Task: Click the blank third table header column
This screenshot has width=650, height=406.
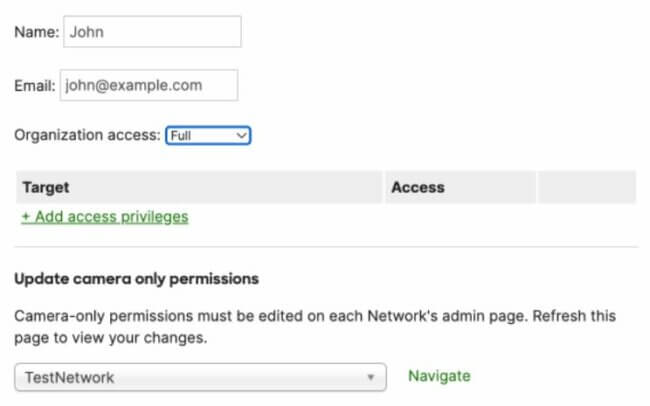Action: pos(587,187)
